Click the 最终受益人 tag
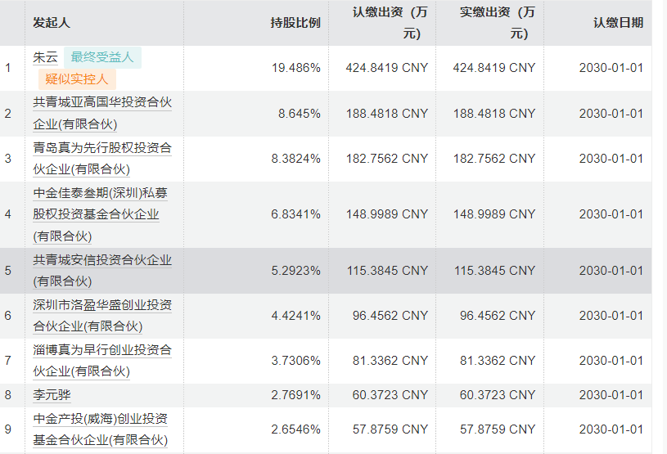The height and width of the screenshot is (454, 667). [105, 57]
